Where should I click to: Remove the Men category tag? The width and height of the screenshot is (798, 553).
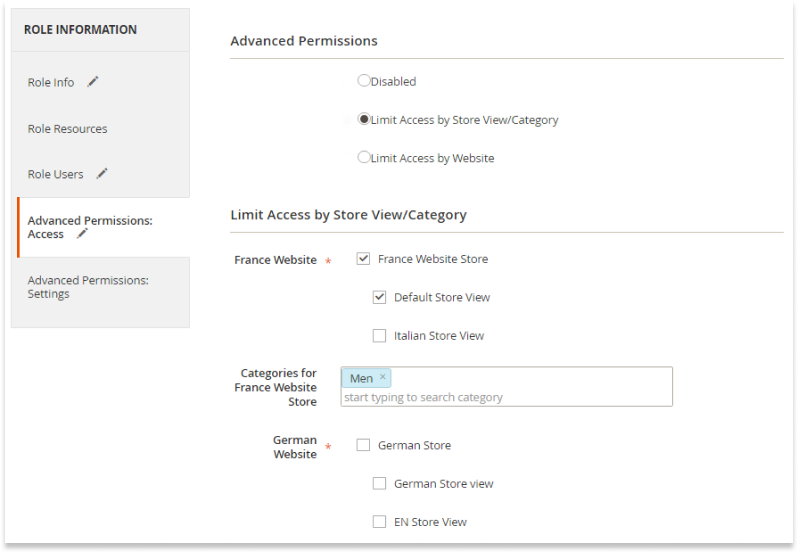383,376
